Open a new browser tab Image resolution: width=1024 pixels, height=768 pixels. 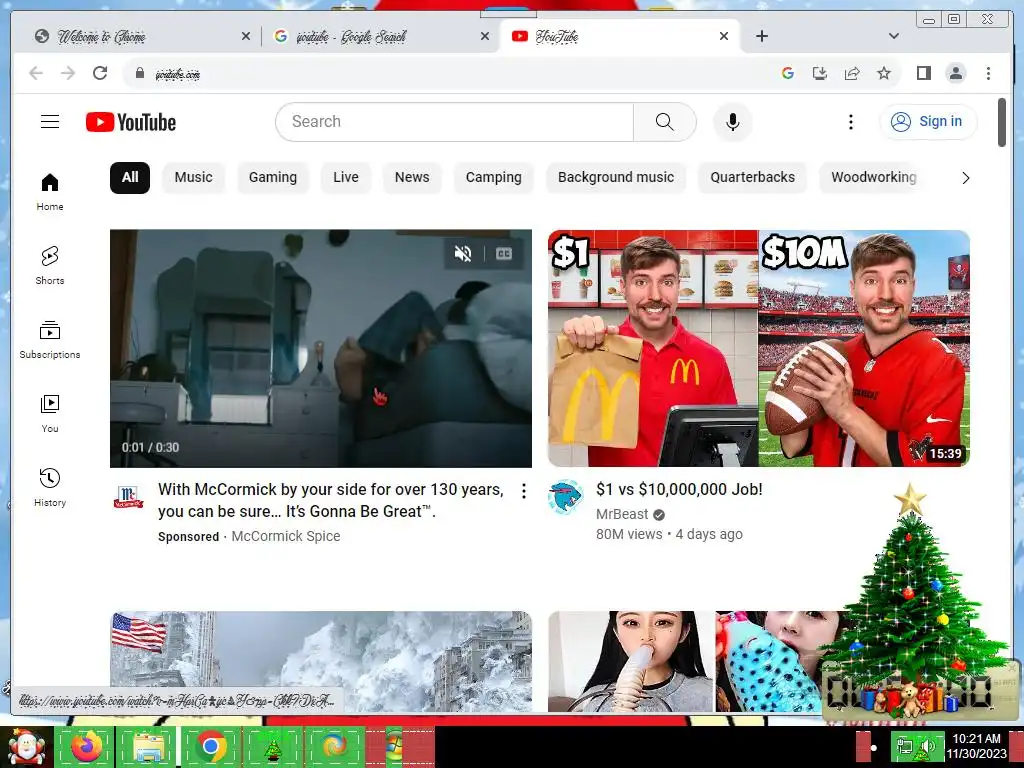tap(761, 36)
